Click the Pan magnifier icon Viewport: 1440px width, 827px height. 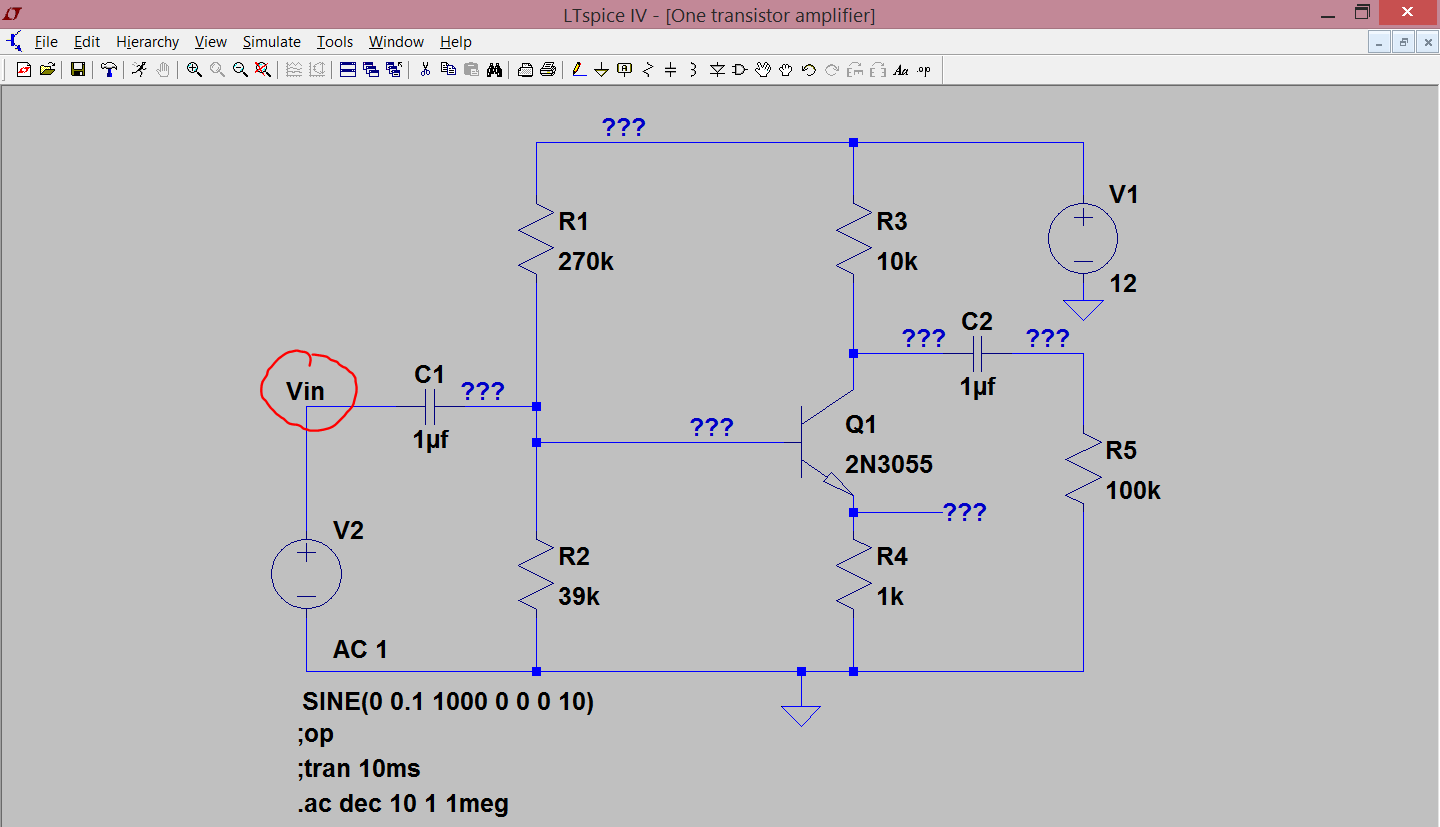click(217, 70)
